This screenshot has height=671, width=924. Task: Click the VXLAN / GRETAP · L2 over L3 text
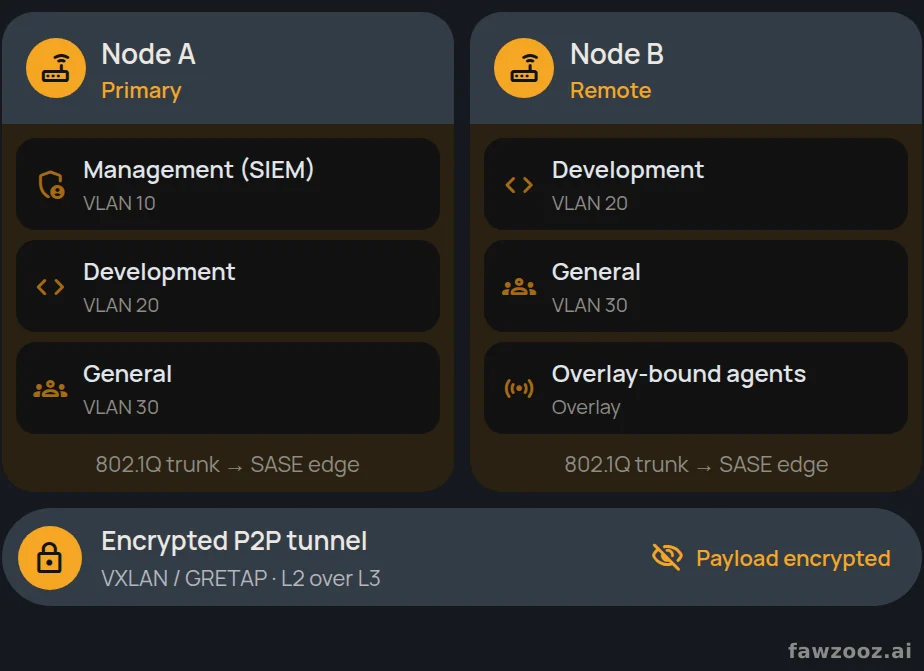coord(241,579)
